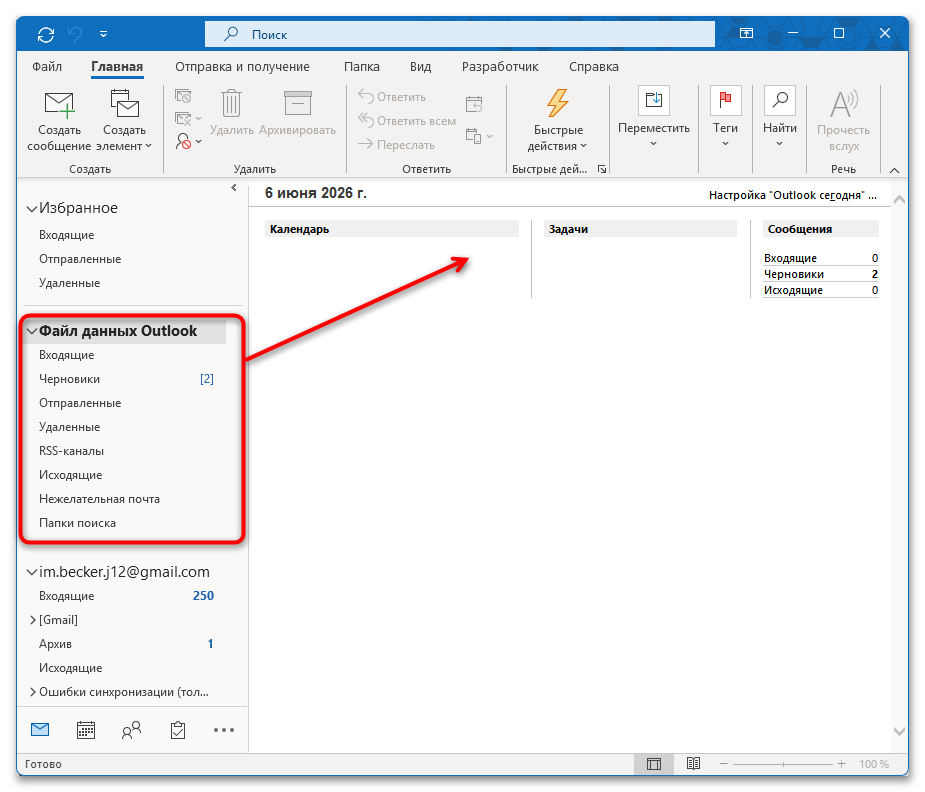The height and width of the screenshot is (792, 925).
Task: Select Входящие under Избранное
Action: point(66,235)
